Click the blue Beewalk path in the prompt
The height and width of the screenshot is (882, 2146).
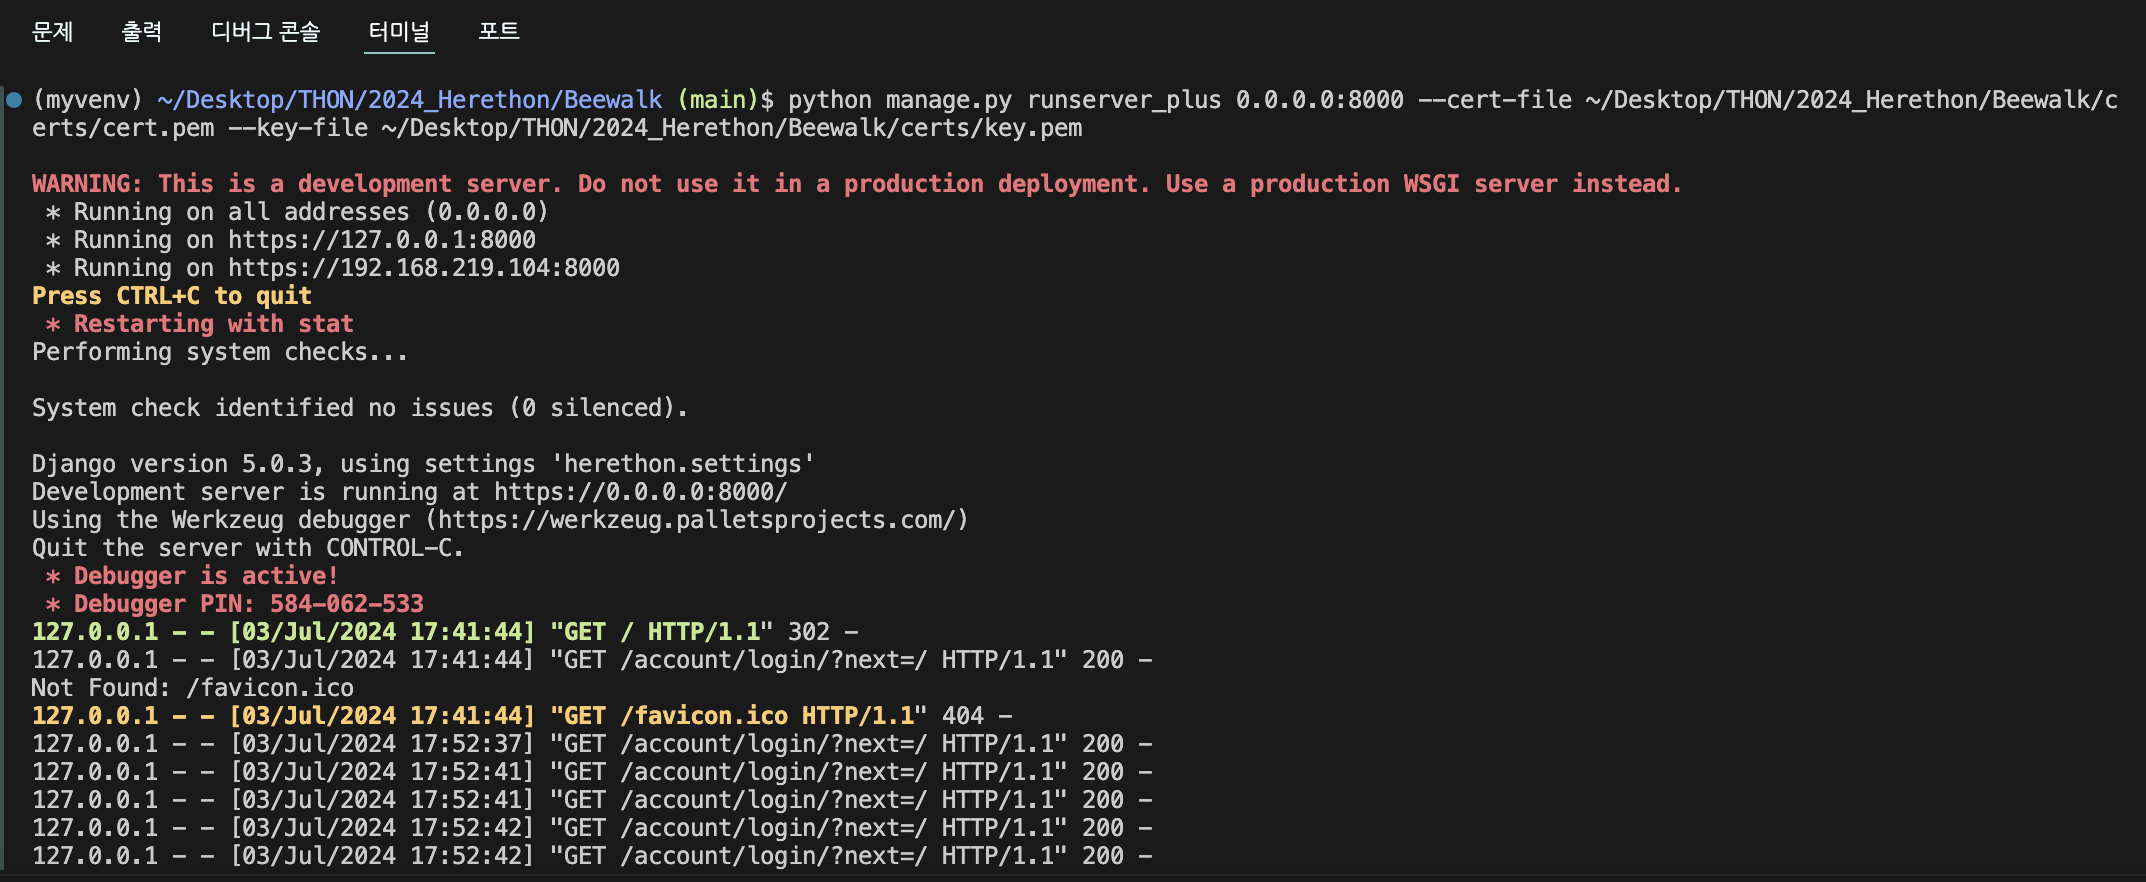[409, 100]
